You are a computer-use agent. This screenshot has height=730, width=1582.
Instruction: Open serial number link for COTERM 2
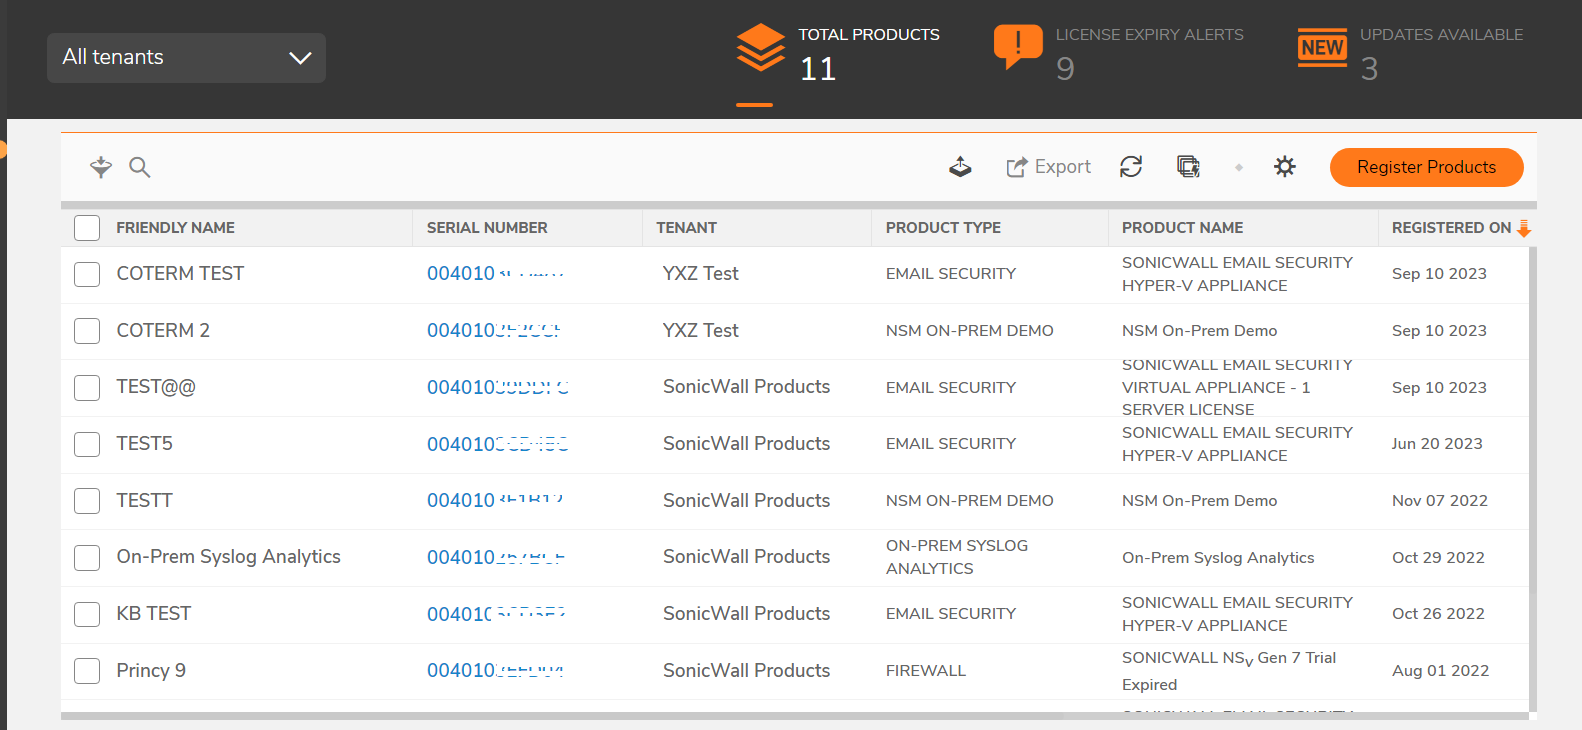click(494, 331)
